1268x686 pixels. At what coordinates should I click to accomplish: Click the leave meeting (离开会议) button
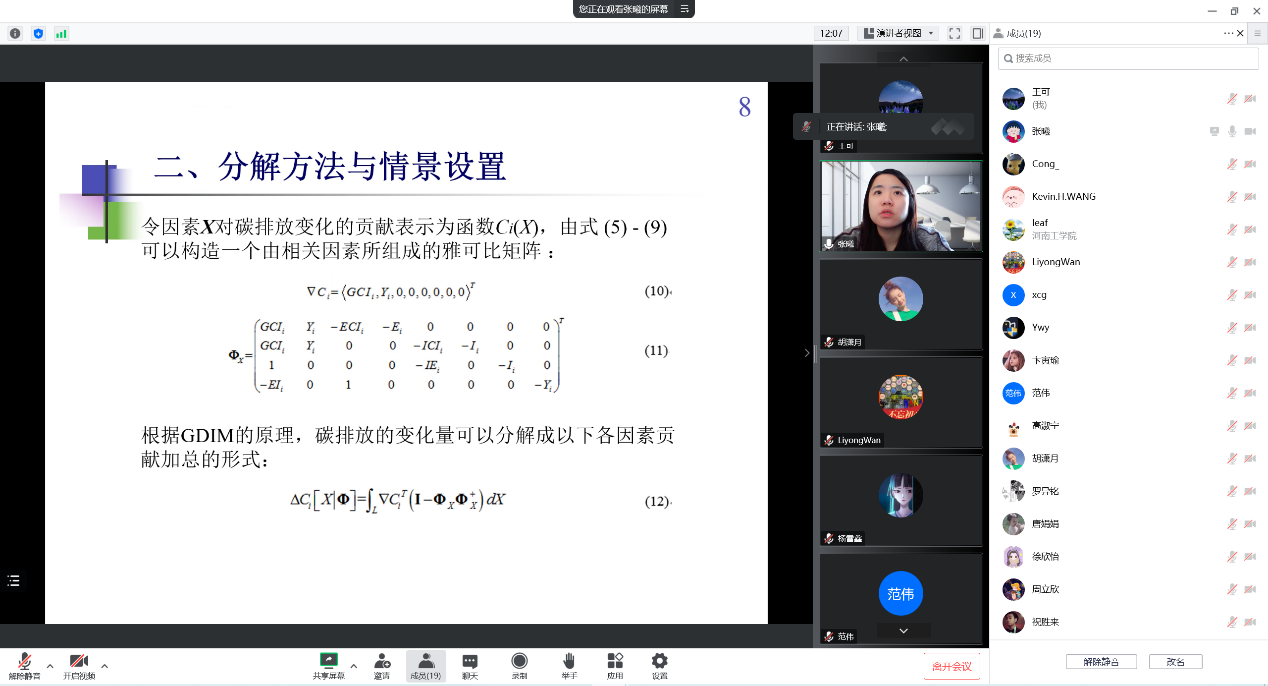951,667
